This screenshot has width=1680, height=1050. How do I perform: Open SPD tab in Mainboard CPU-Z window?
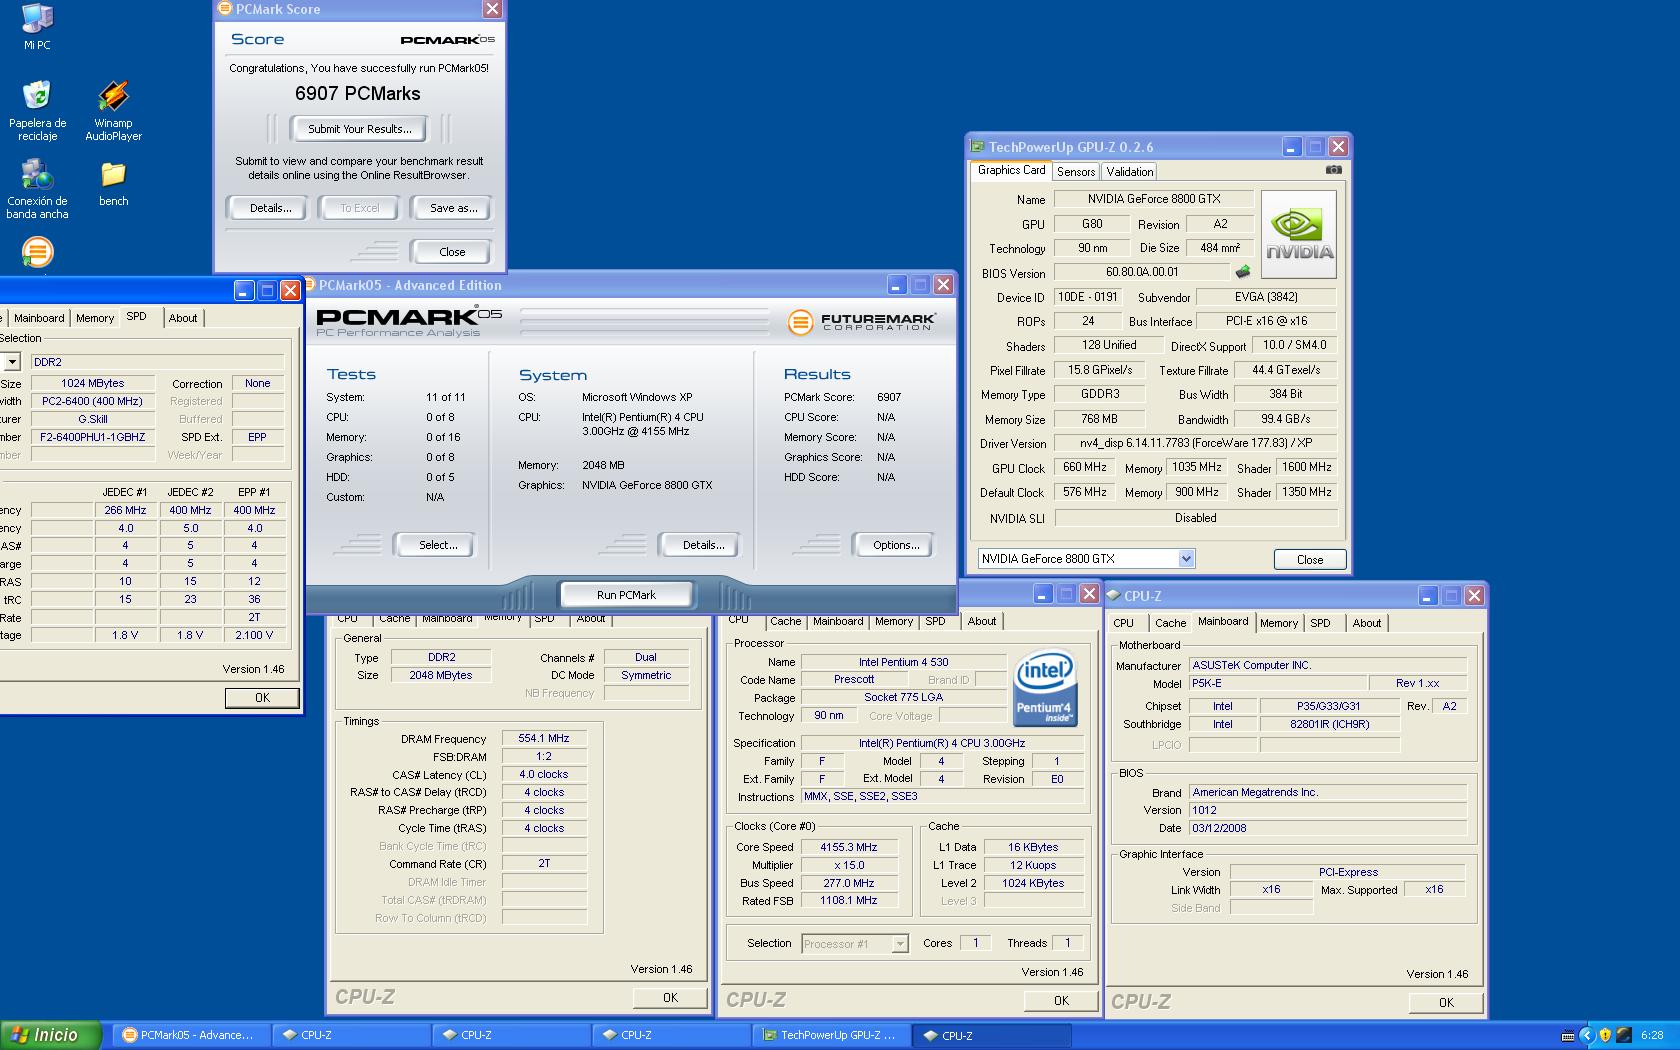click(x=1321, y=623)
